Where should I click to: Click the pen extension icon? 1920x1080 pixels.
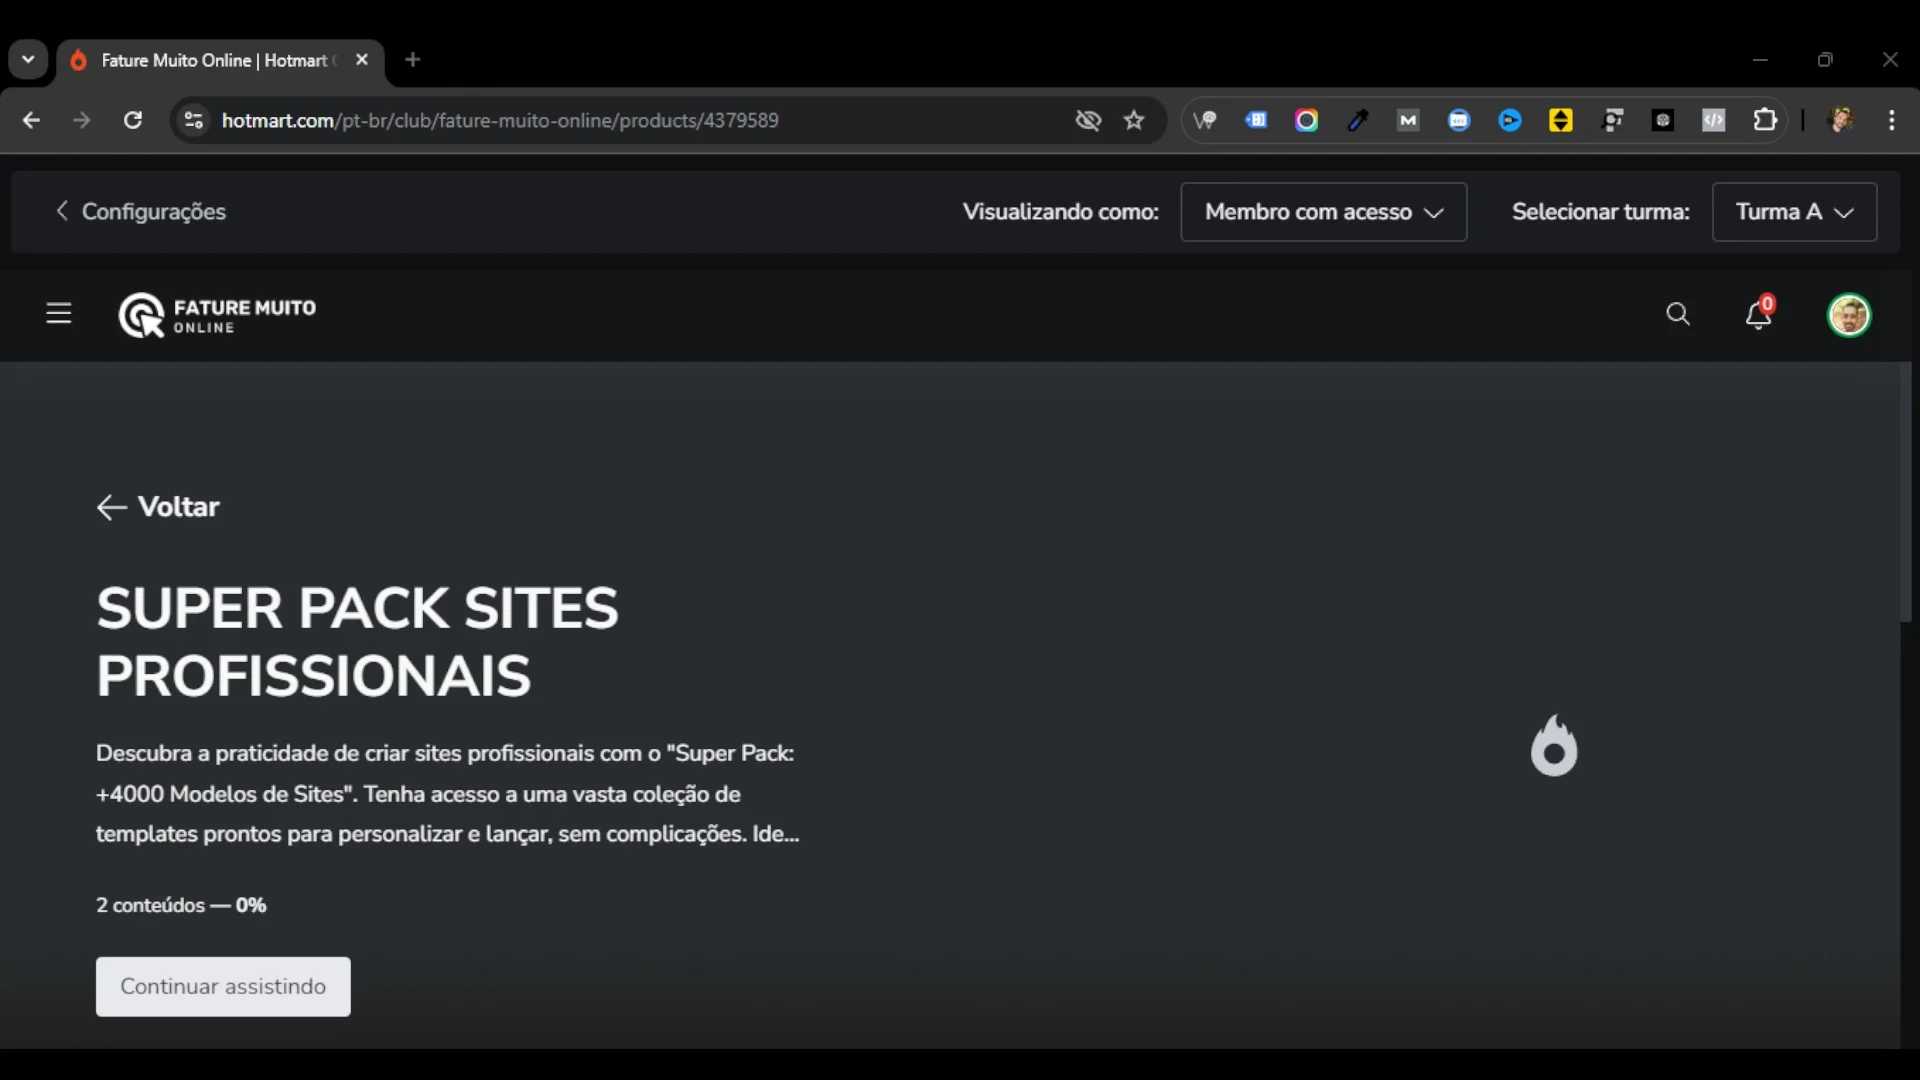coord(1357,120)
